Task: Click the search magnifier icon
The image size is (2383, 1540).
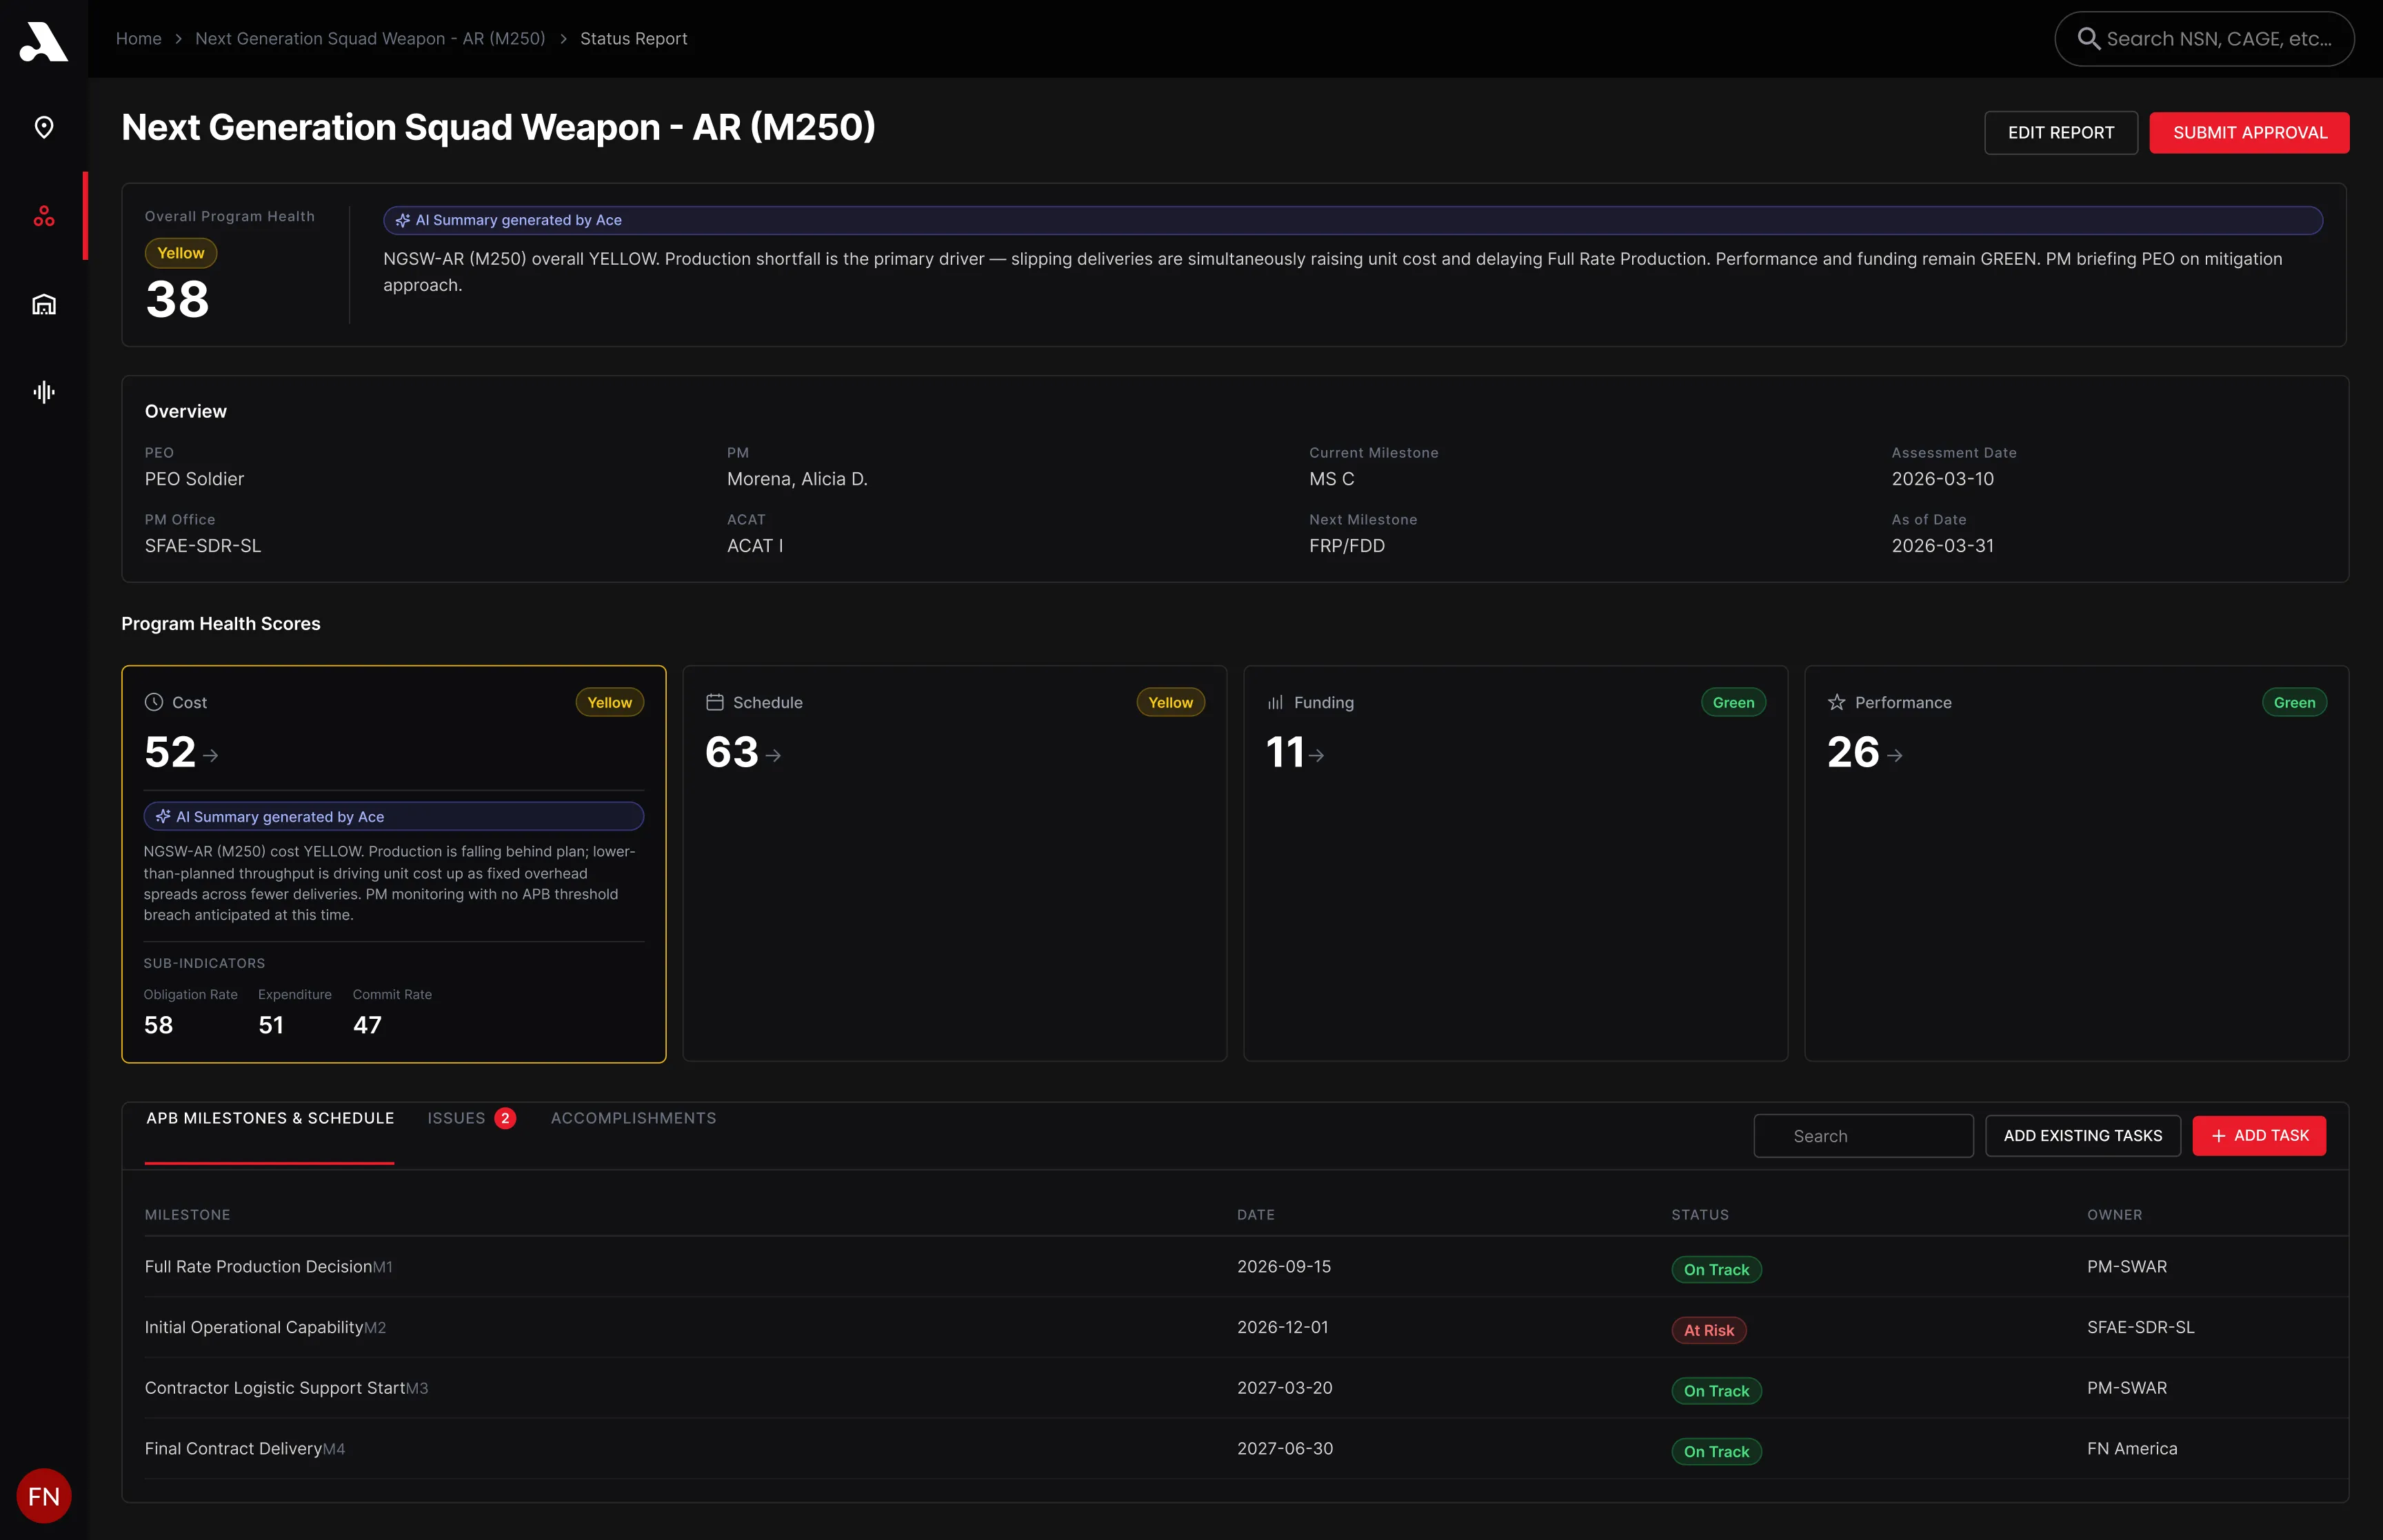Action: [2088, 39]
